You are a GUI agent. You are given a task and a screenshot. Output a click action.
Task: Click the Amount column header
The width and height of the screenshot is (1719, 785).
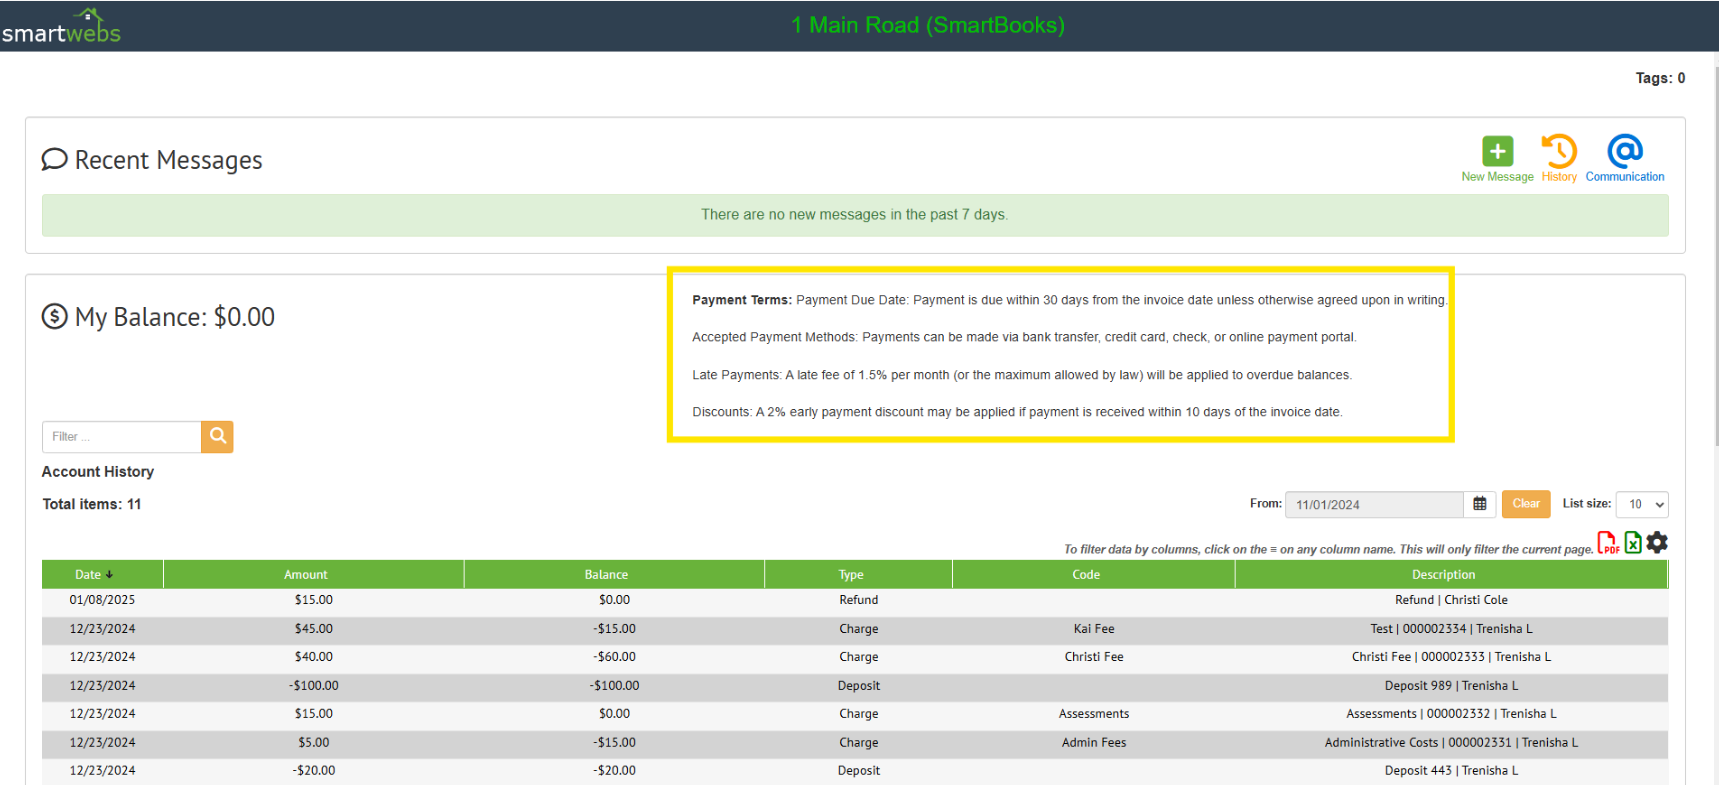[x=305, y=575]
